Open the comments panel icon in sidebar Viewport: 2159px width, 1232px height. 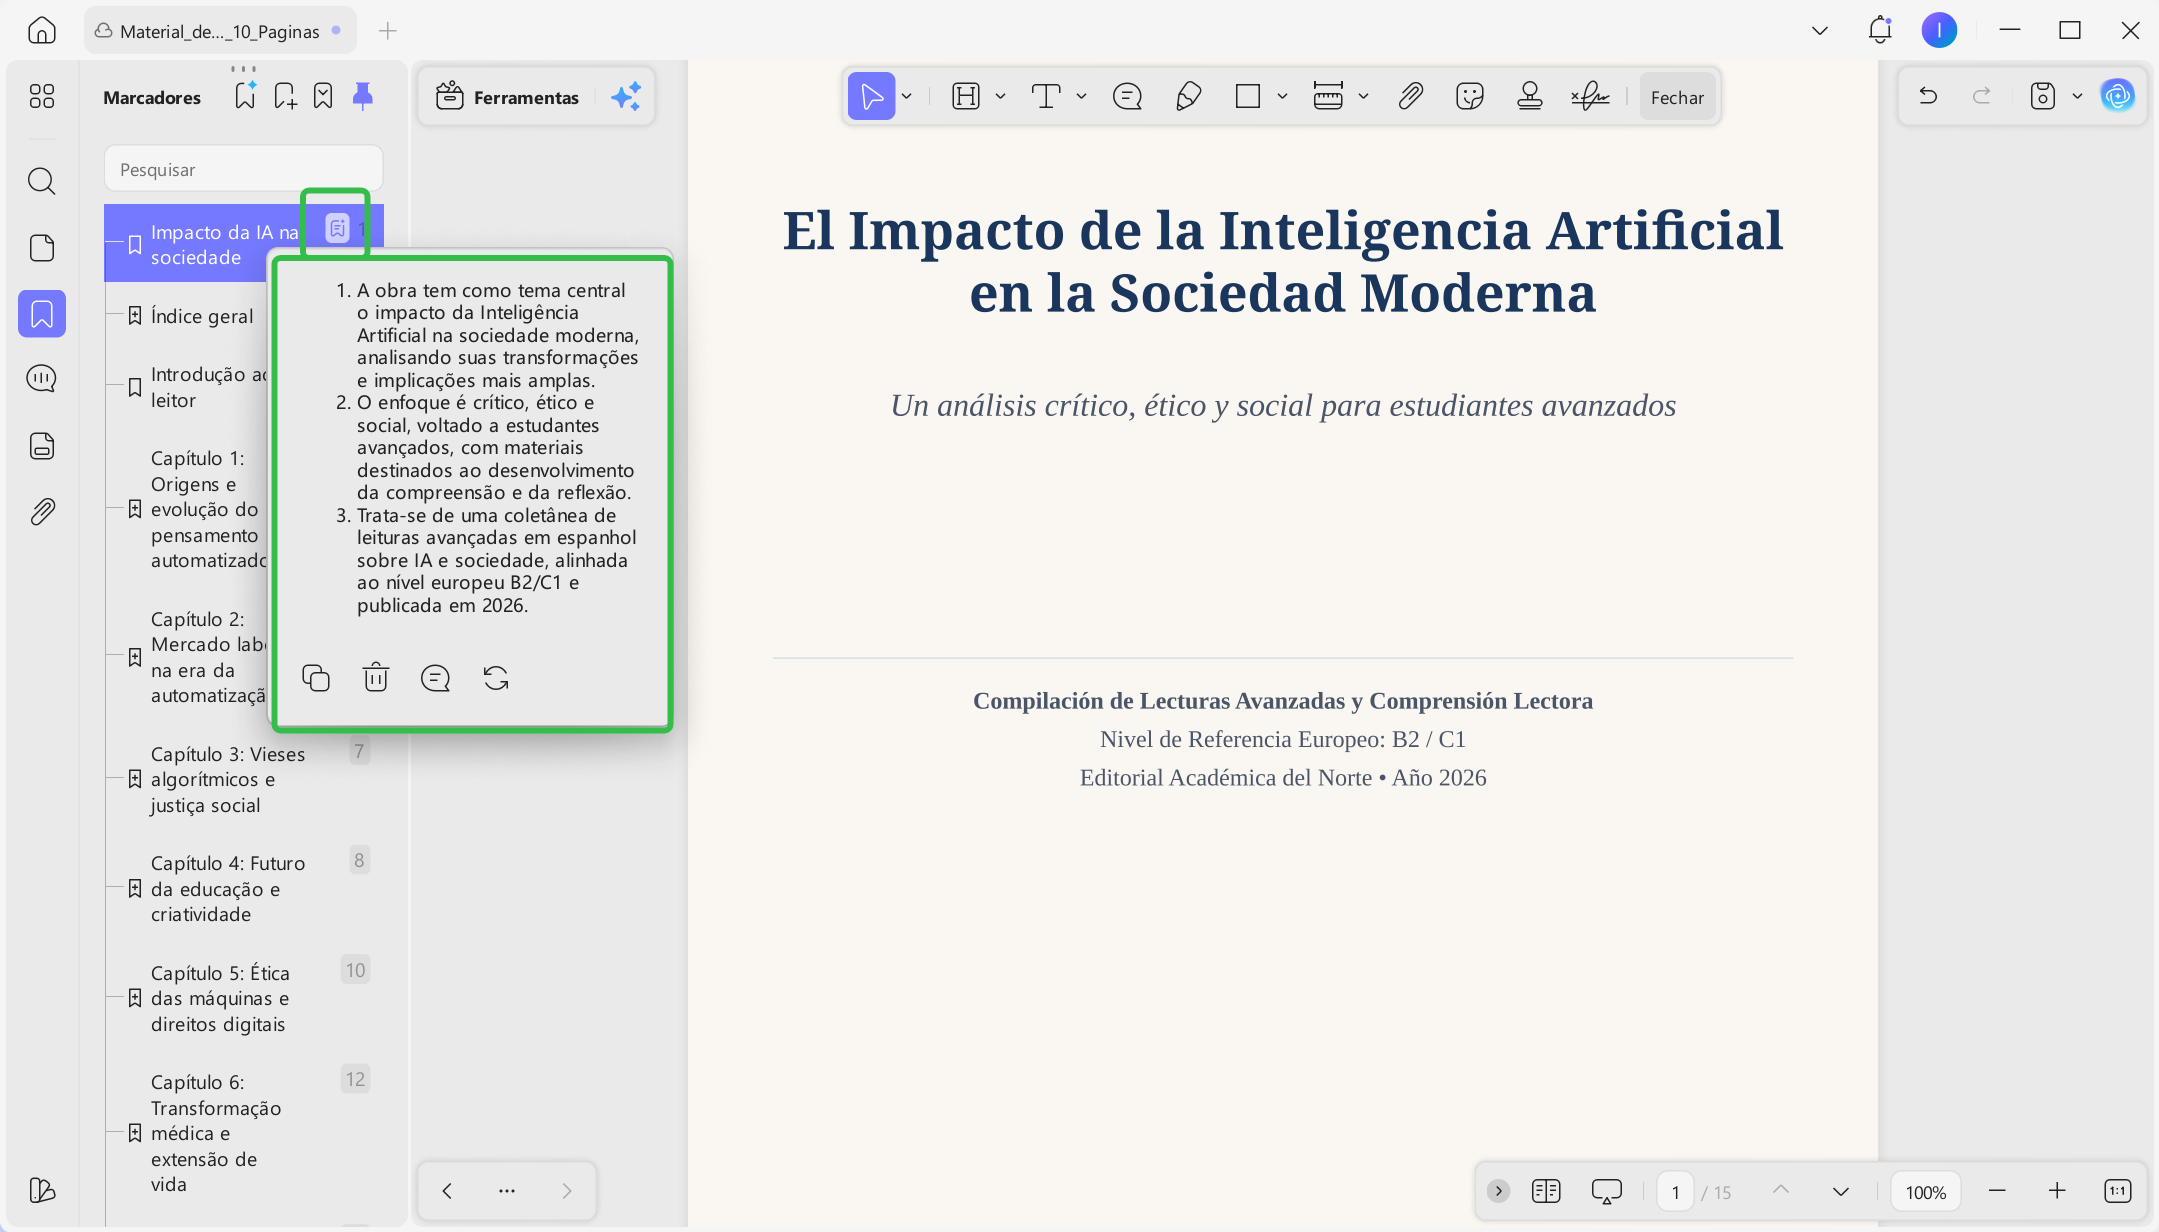(41, 379)
